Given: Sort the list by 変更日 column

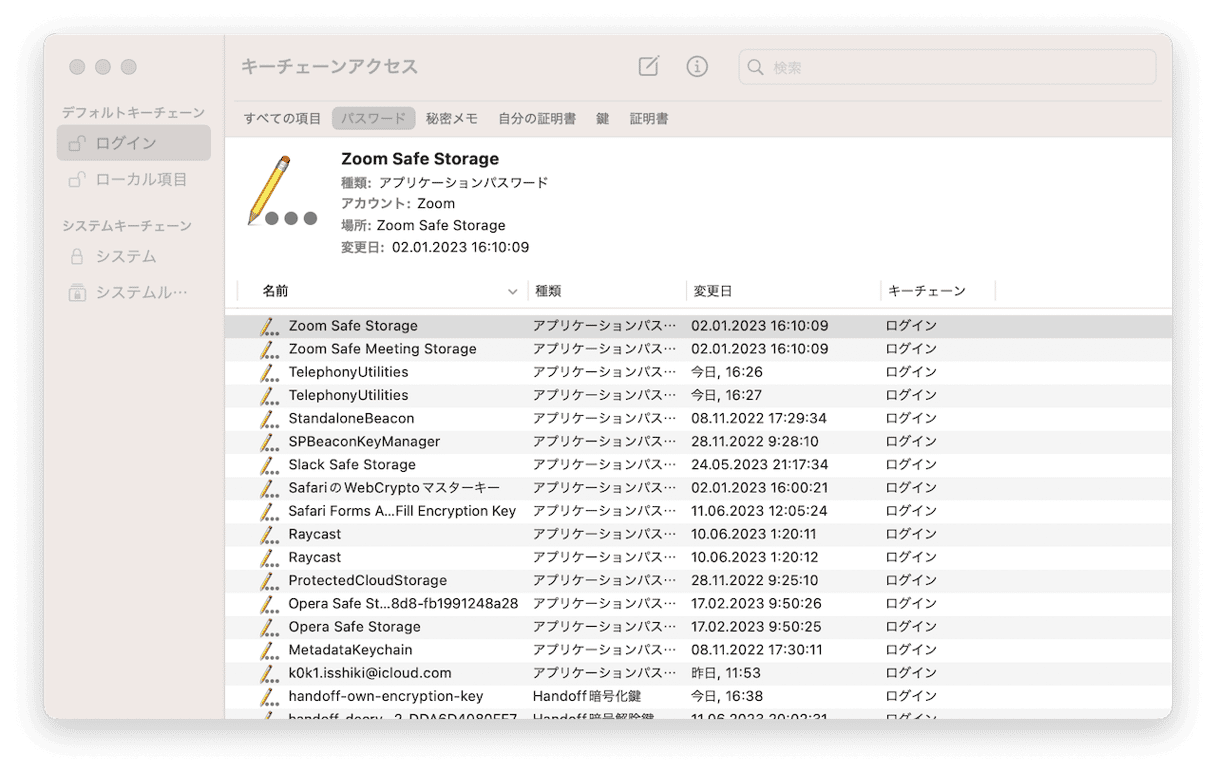Looking at the screenshot, I should (x=713, y=291).
